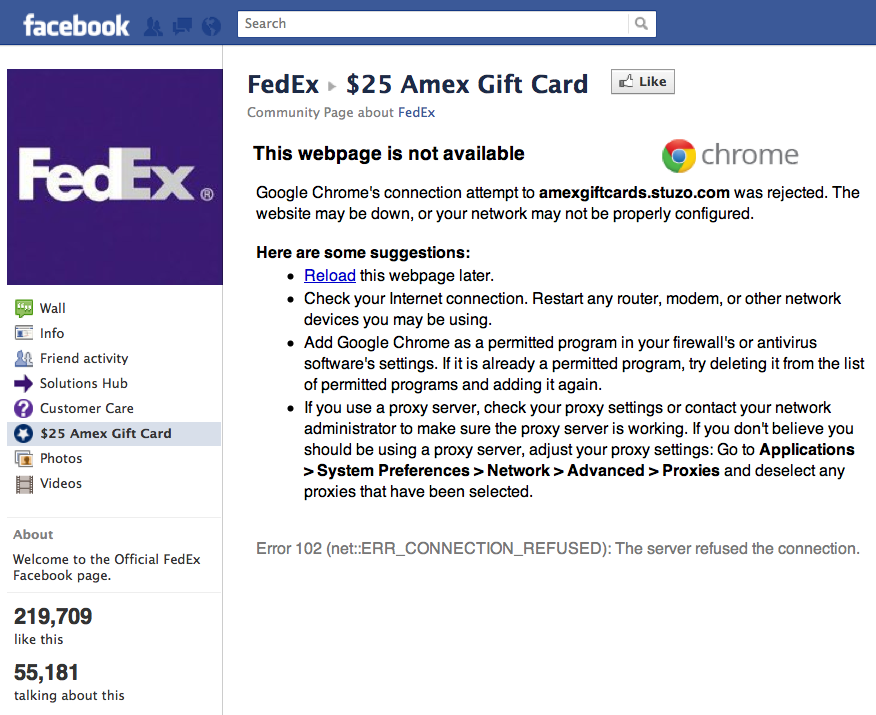Focus the Search input field
Image resolution: width=876 pixels, height=715 pixels.
click(434, 23)
